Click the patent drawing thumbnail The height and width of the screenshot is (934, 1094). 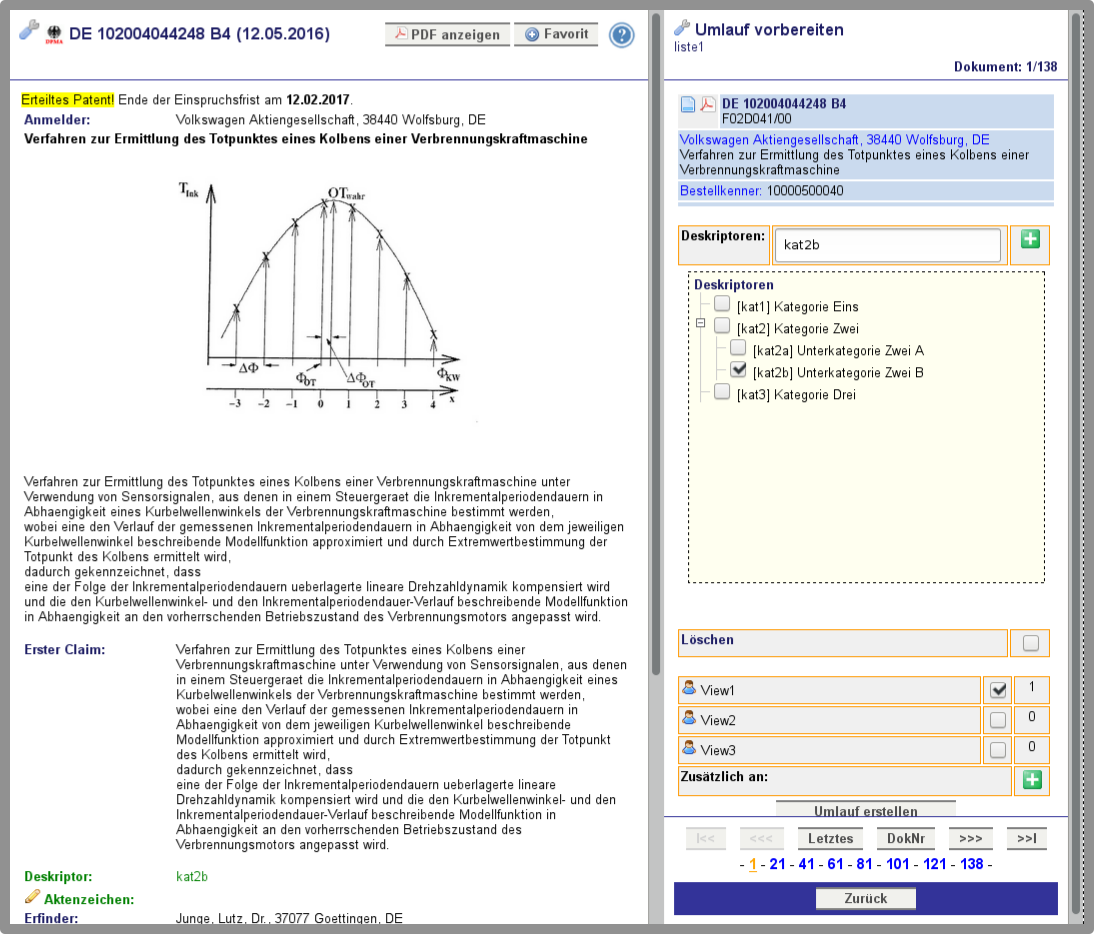321,296
